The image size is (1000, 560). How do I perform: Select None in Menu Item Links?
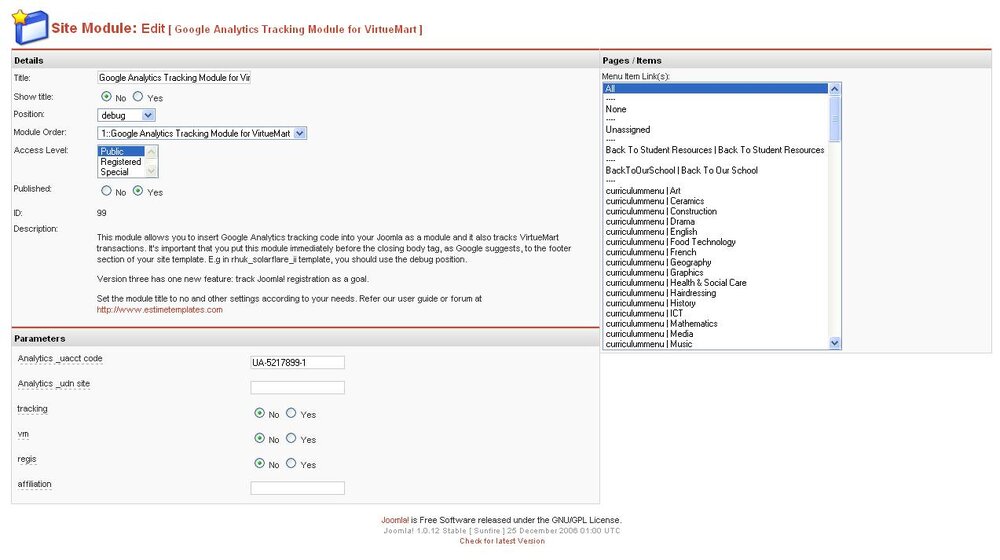point(715,109)
